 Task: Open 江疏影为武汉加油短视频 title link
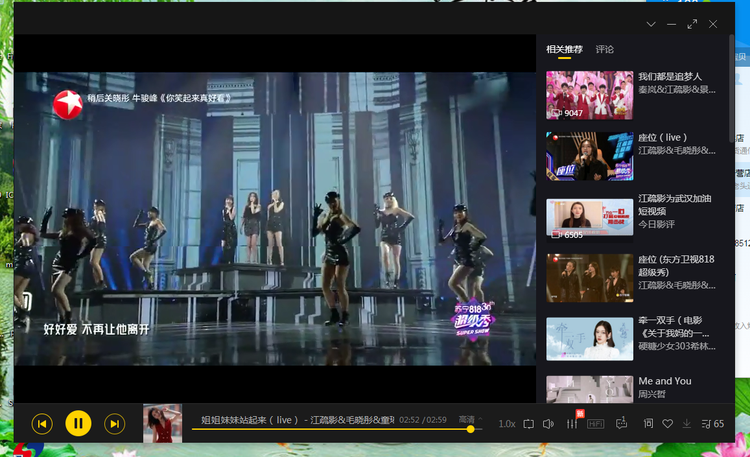coord(675,205)
